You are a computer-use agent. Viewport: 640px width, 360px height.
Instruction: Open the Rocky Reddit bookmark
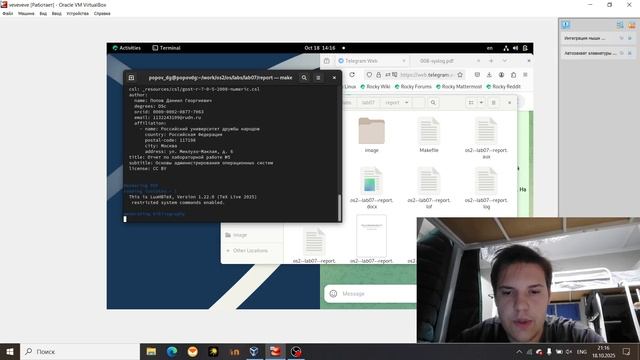503,87
